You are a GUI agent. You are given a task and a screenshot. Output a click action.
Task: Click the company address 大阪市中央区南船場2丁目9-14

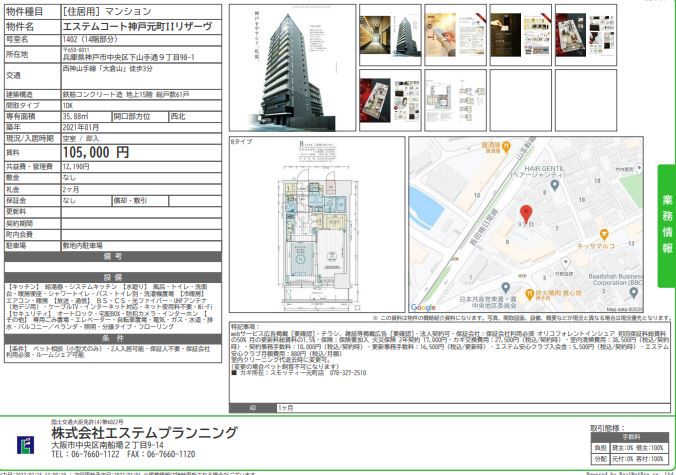[x=107, y=445]
